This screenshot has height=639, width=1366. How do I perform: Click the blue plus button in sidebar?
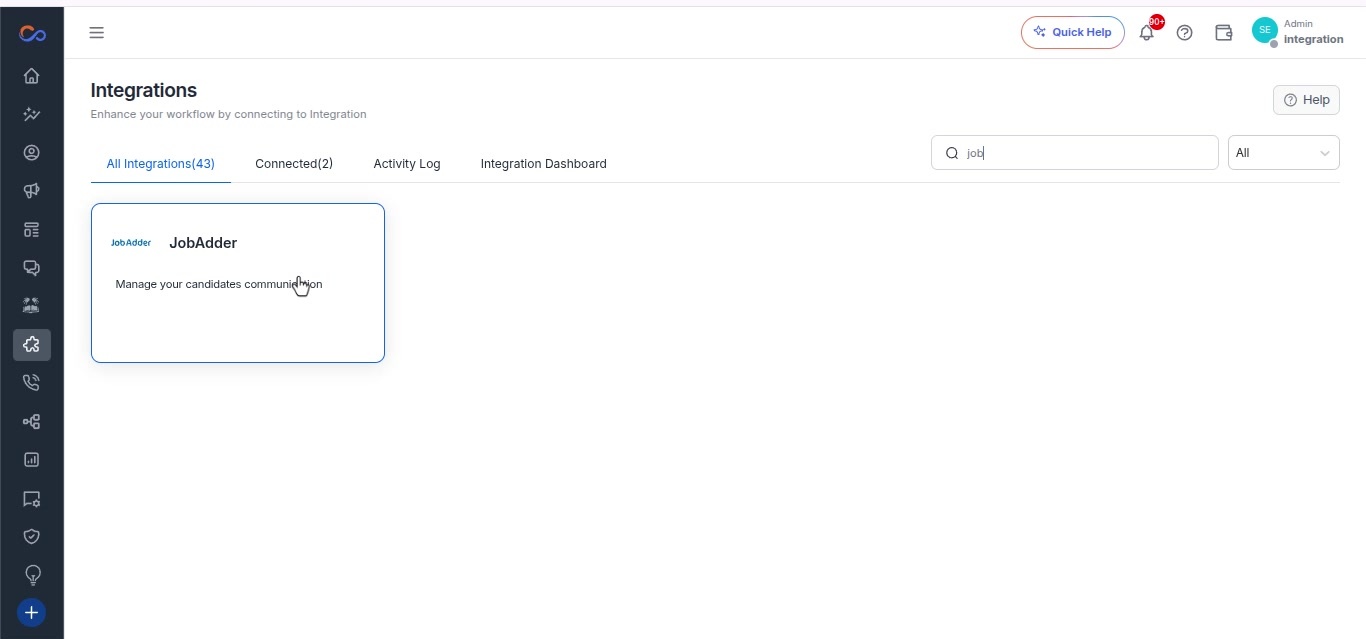click(31, 613)
